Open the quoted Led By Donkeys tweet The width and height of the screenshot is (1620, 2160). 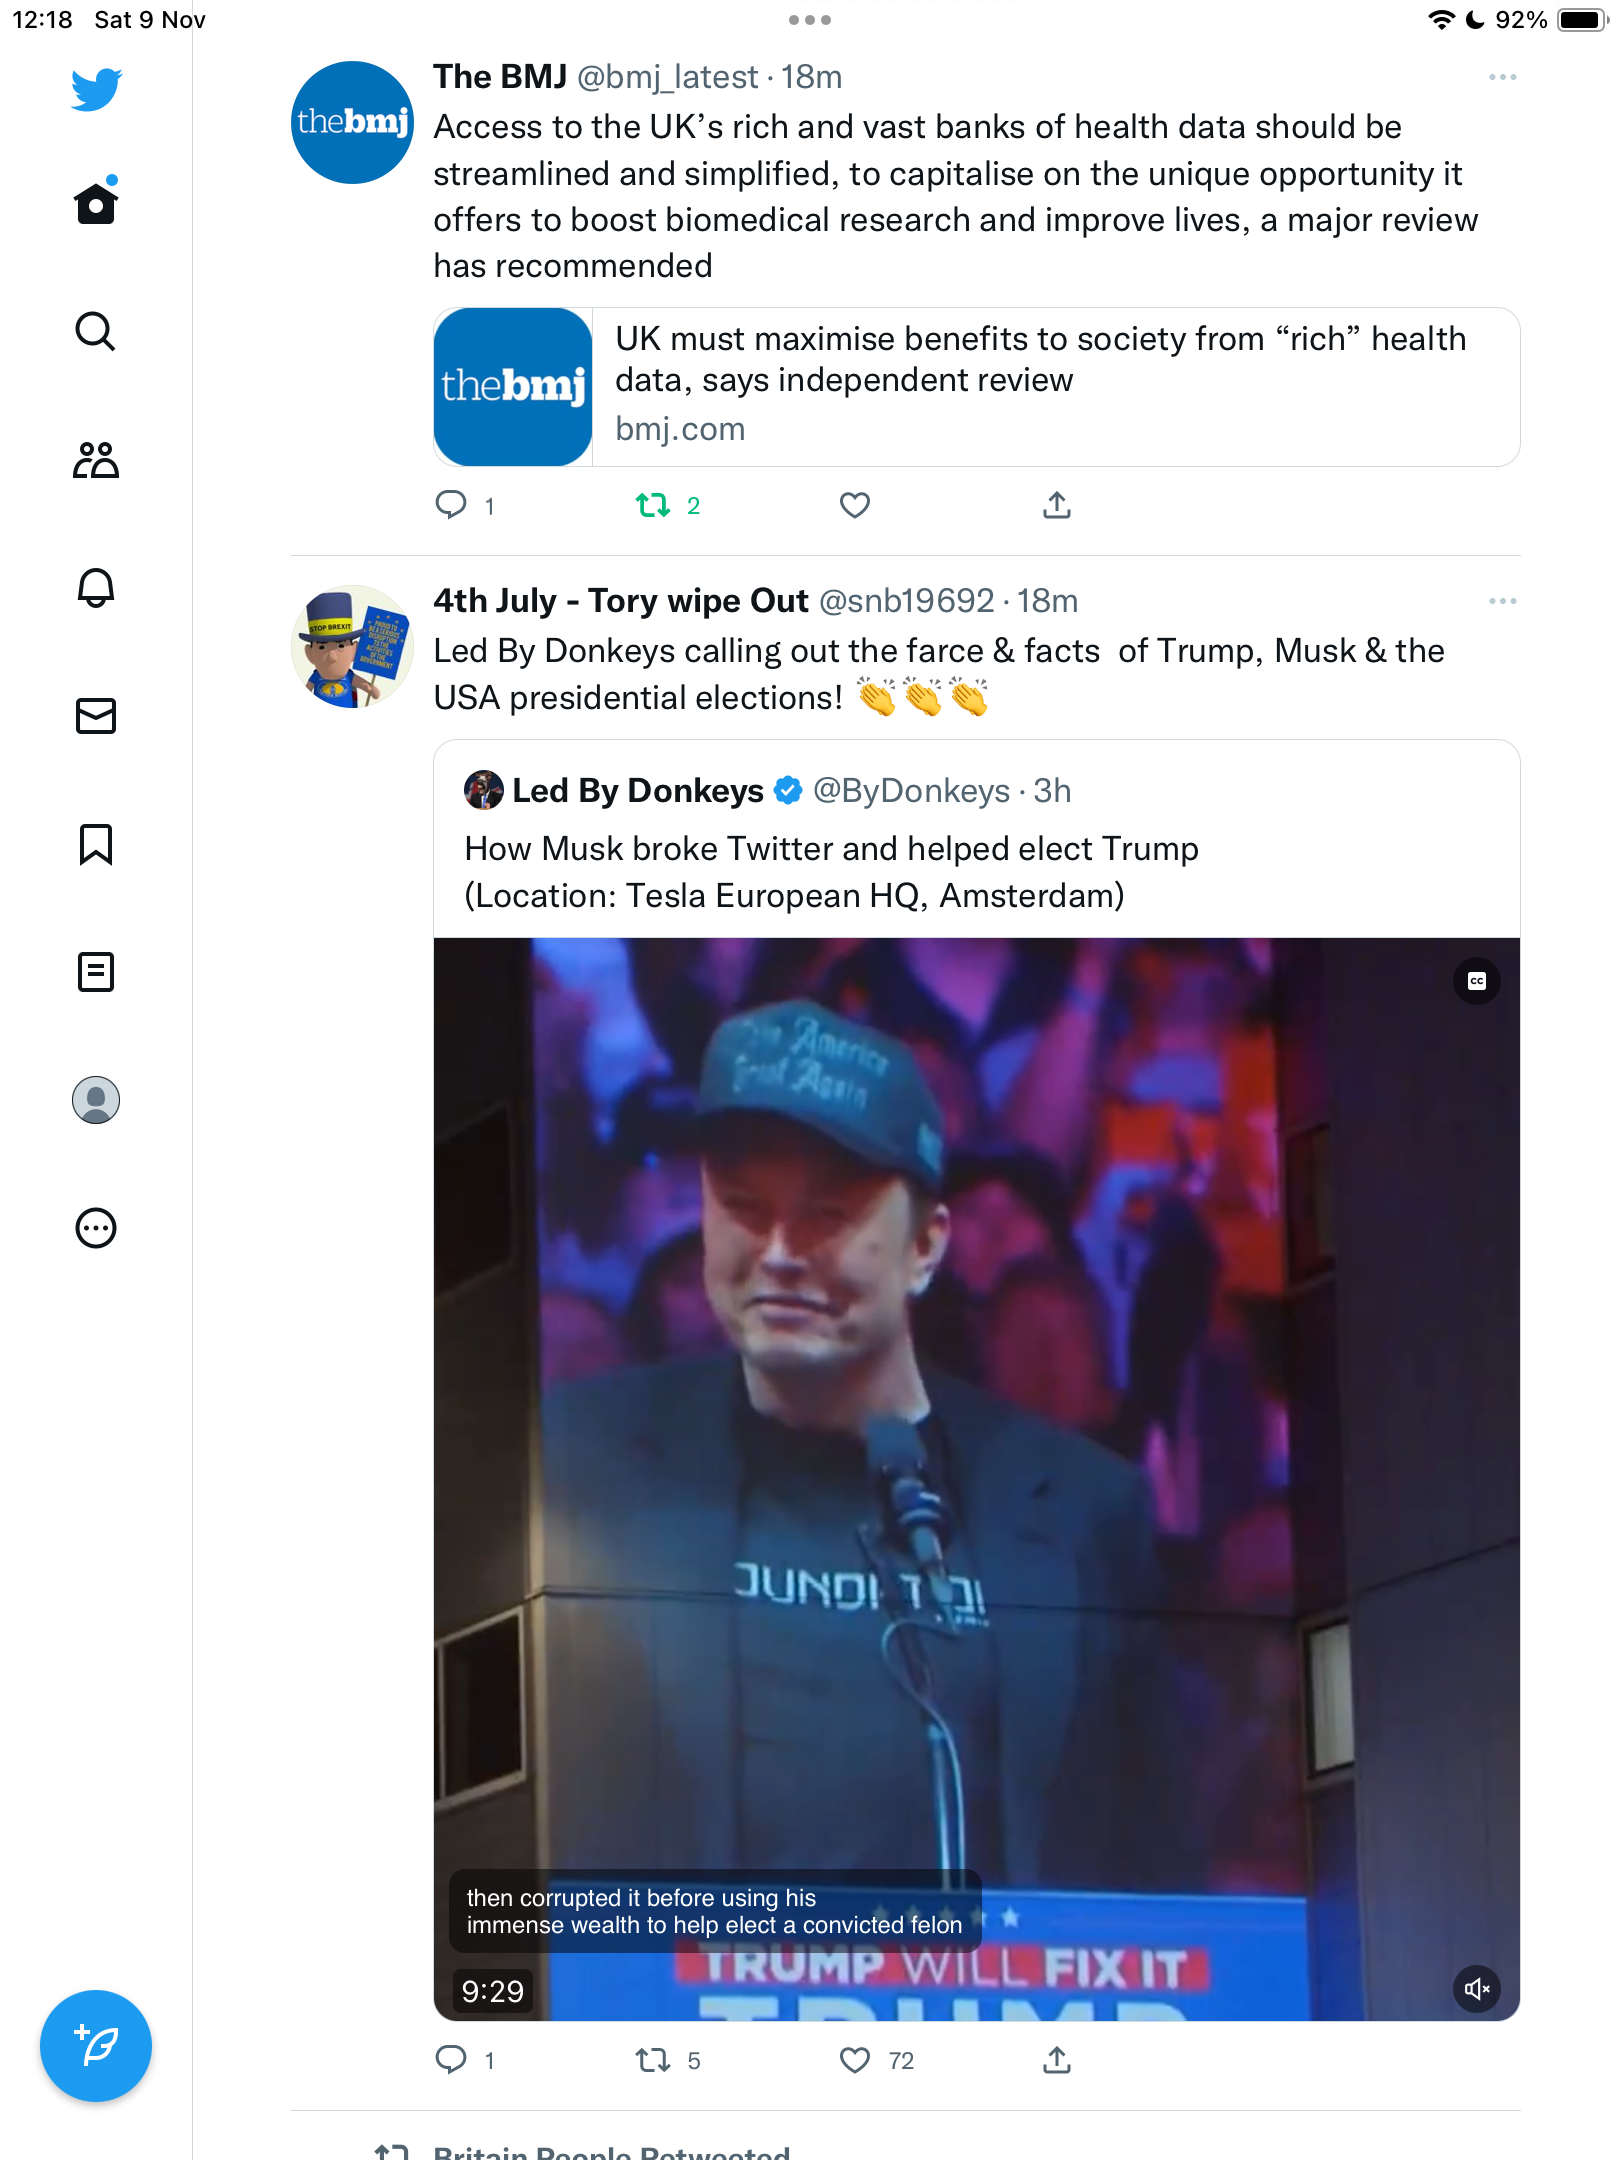point(977,840)
